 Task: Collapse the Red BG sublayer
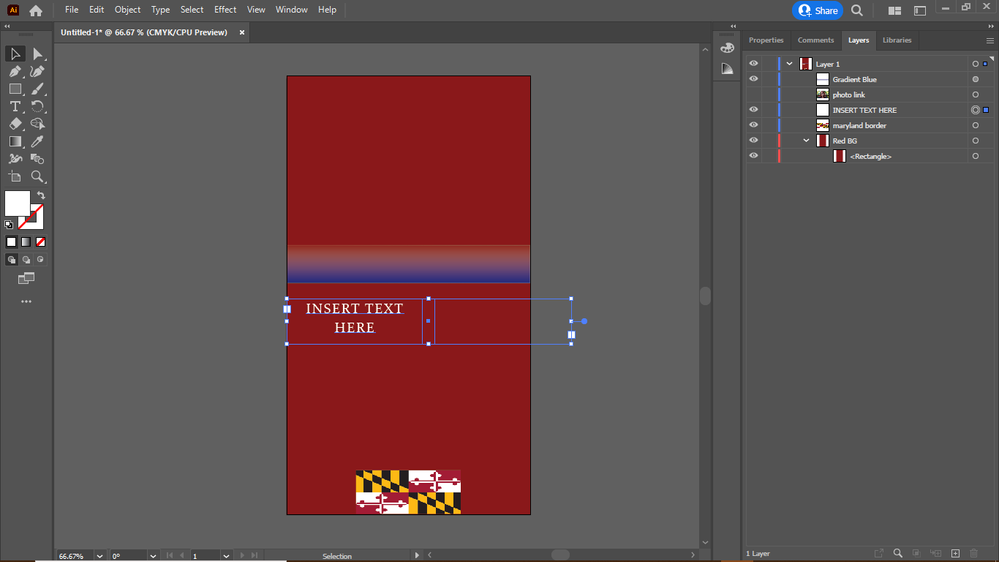coord(806,141)
